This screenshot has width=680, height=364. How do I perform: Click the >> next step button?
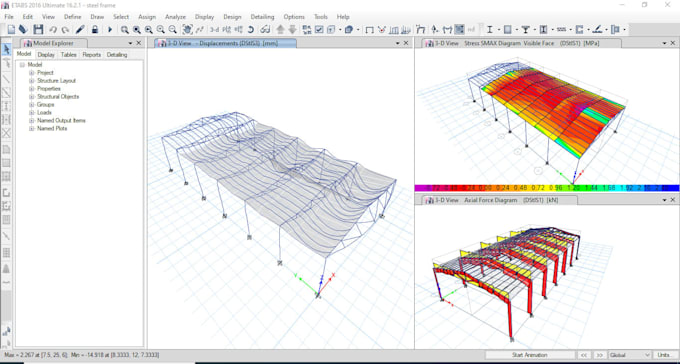click(599, 355)
